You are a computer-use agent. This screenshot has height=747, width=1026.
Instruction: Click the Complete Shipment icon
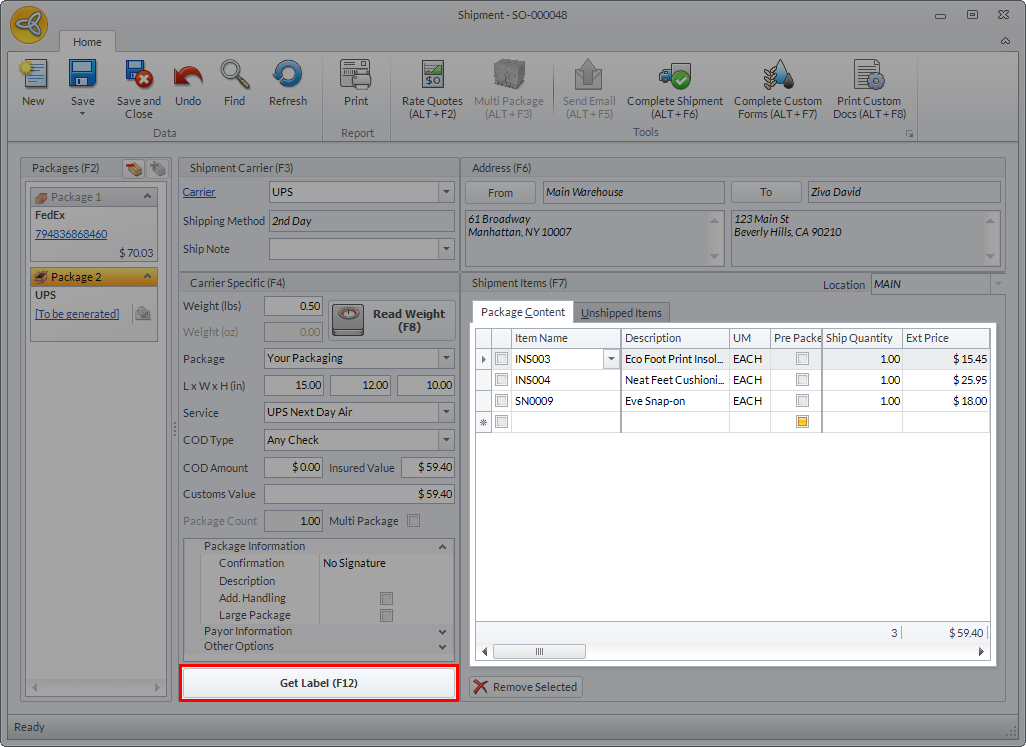coord(675,75)
